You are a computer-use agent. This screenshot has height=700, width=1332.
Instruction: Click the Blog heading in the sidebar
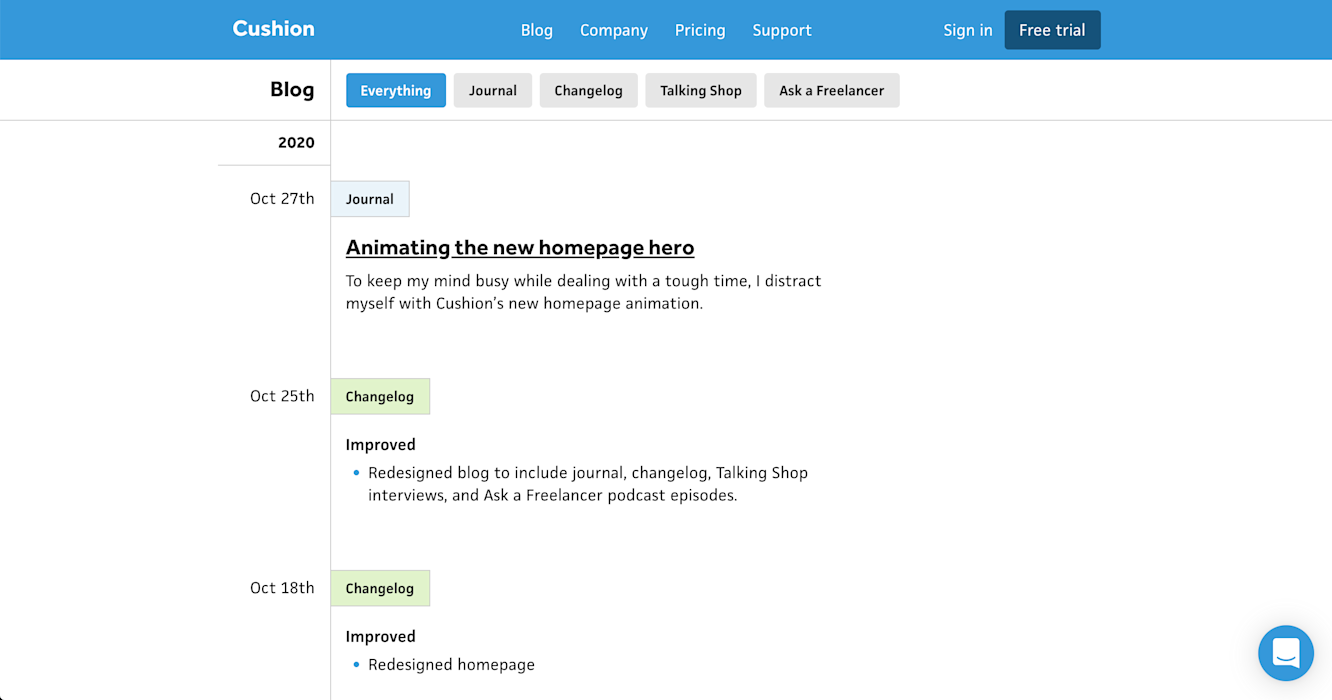pos(292,89)
